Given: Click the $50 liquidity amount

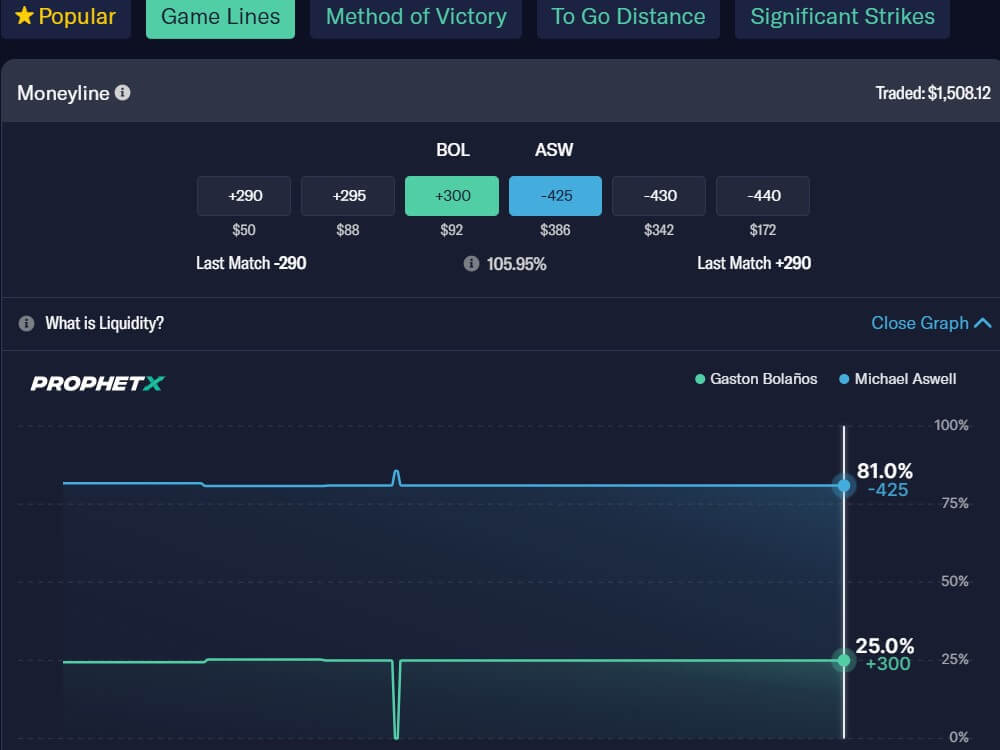Looking at the screenshot, I should 244,230.
